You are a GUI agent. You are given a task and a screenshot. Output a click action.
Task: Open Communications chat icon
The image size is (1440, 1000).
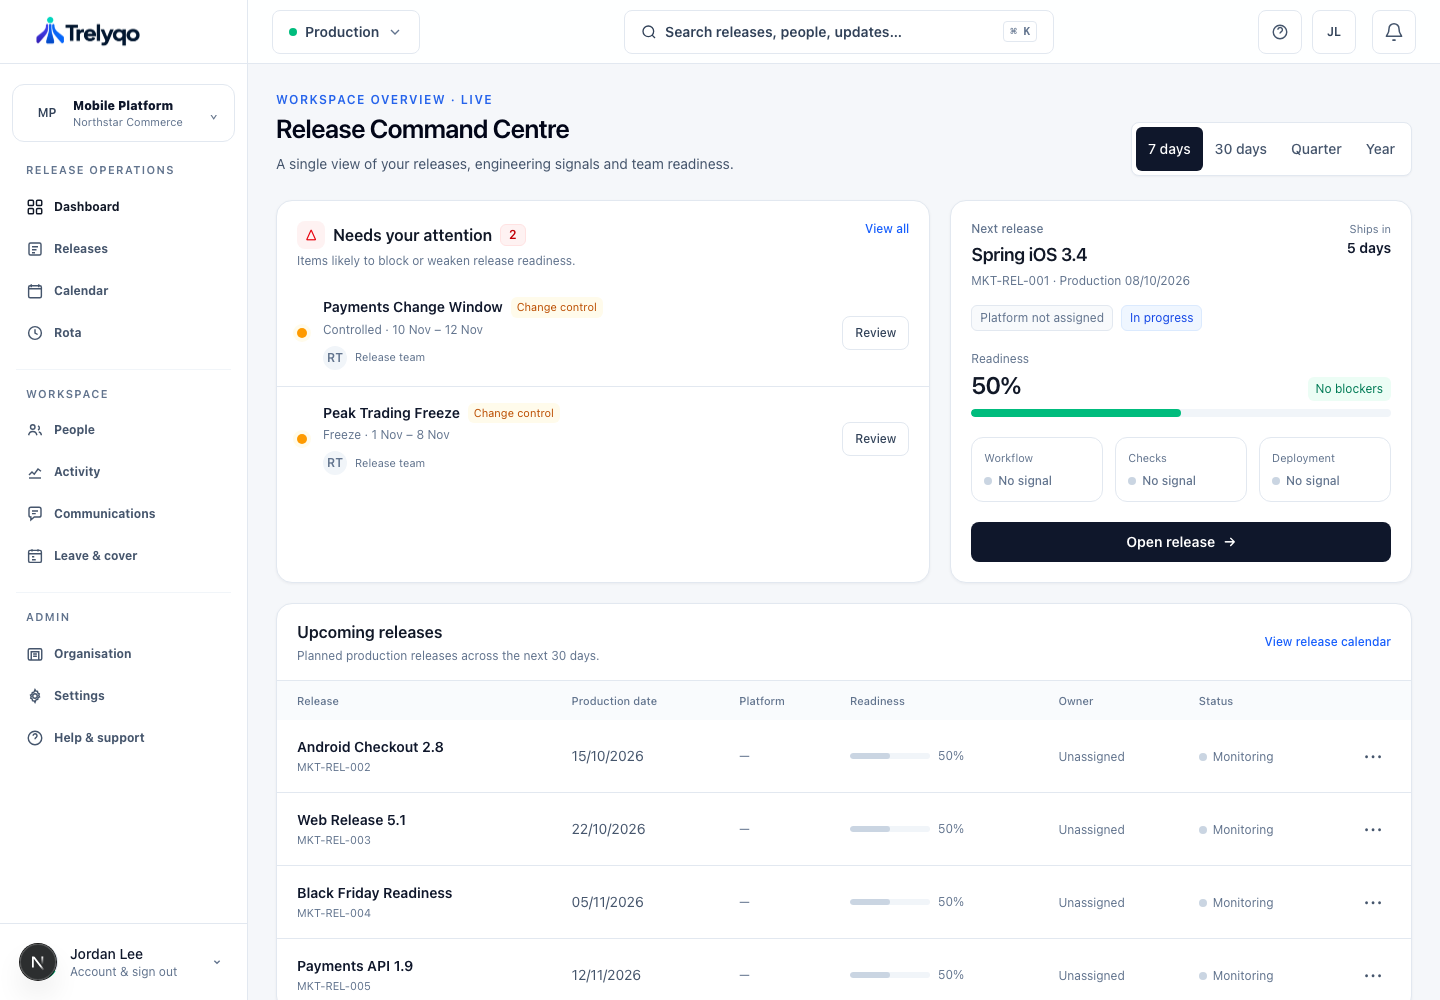click(35, 514)
